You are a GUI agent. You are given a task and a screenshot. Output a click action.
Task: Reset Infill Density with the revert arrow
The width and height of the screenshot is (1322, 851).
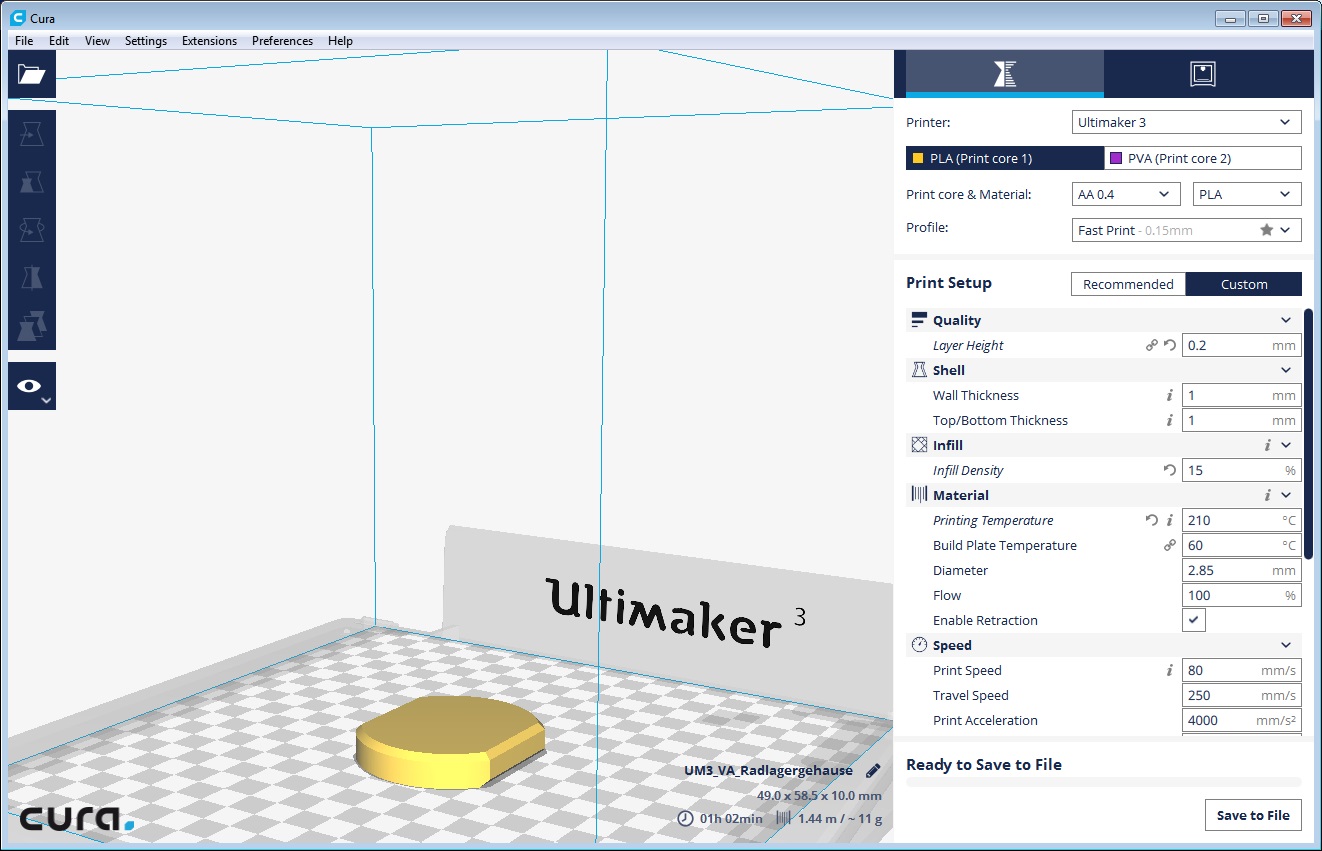point(1169,470)
